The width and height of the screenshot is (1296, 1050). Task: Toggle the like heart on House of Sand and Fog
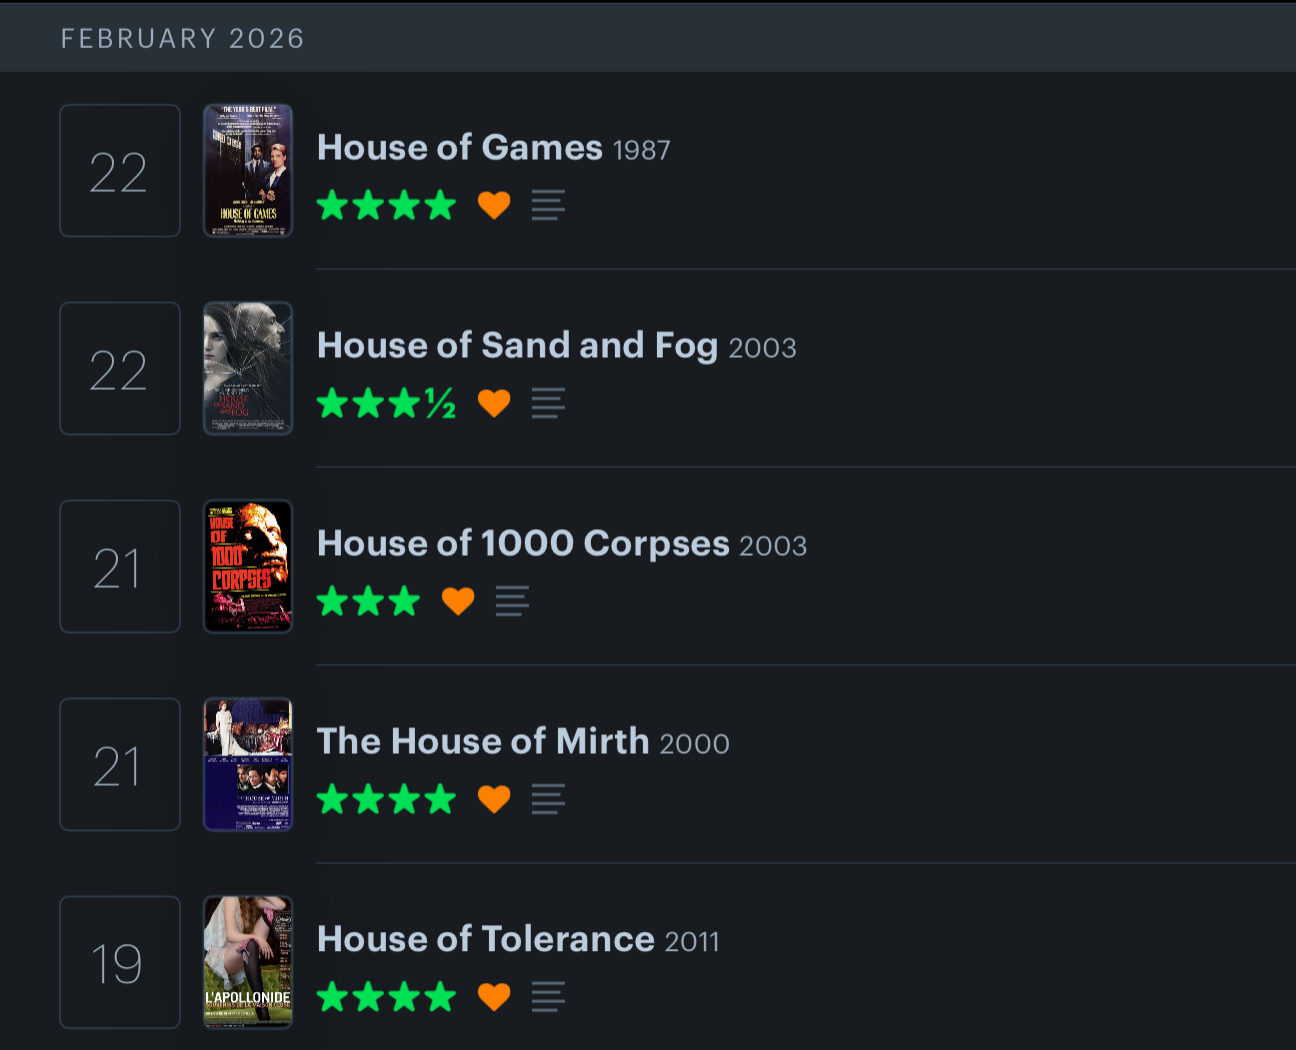[x=494, y=403]
